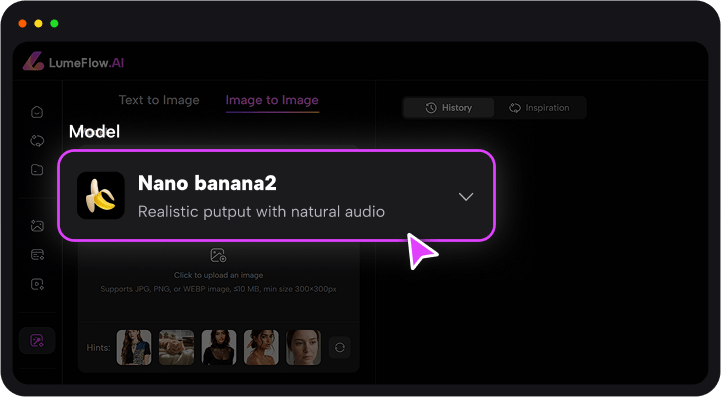Click the upload image icon
721x397 pixels.
(x=218, y=255)
